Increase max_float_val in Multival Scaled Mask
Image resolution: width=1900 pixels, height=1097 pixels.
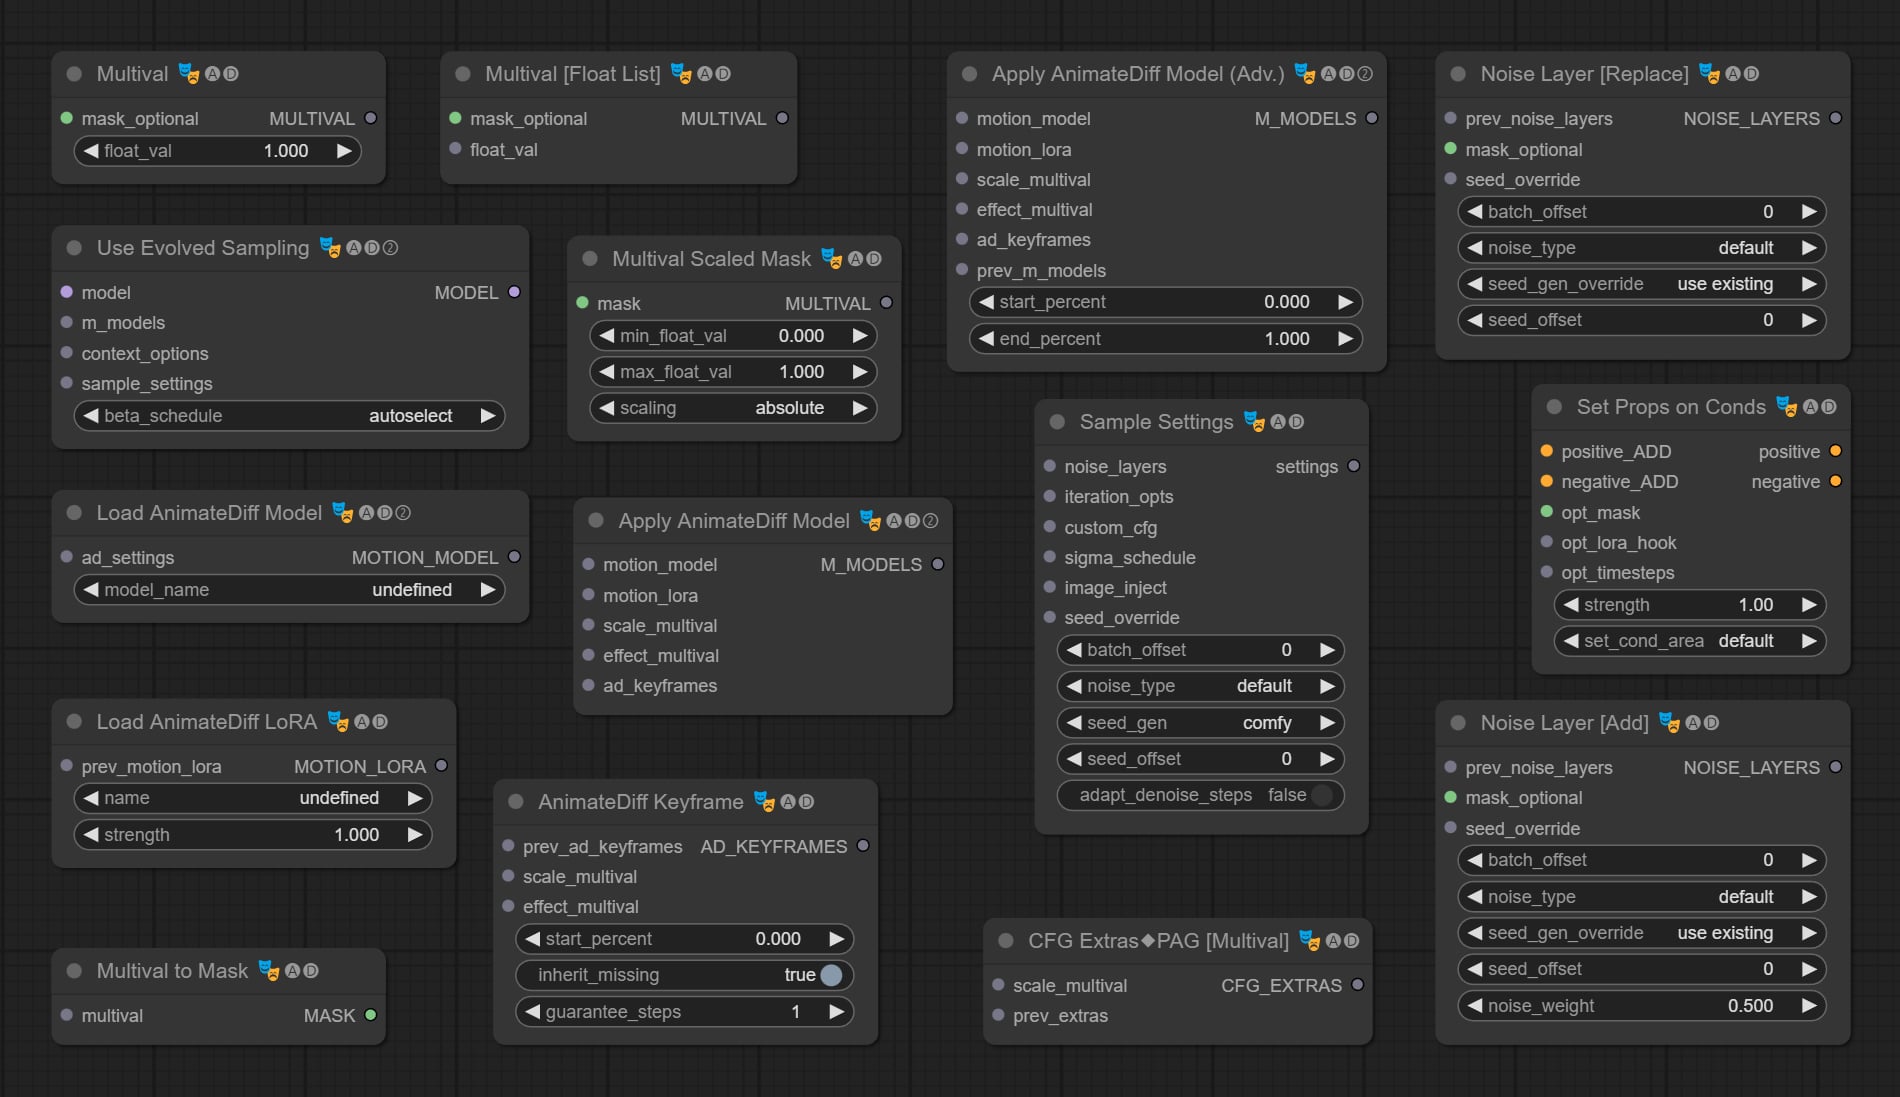(859, 372)
